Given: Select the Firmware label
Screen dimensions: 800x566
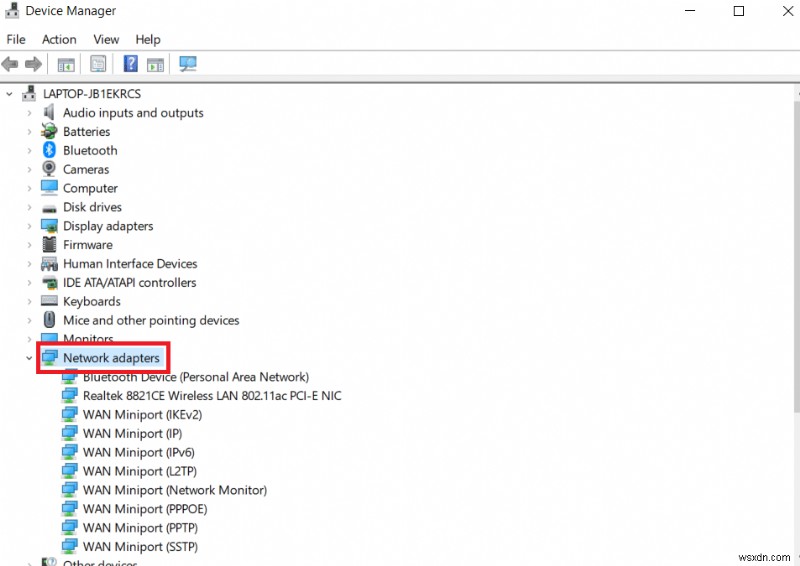Looking at the screenshot, I should tap(88, 244).
